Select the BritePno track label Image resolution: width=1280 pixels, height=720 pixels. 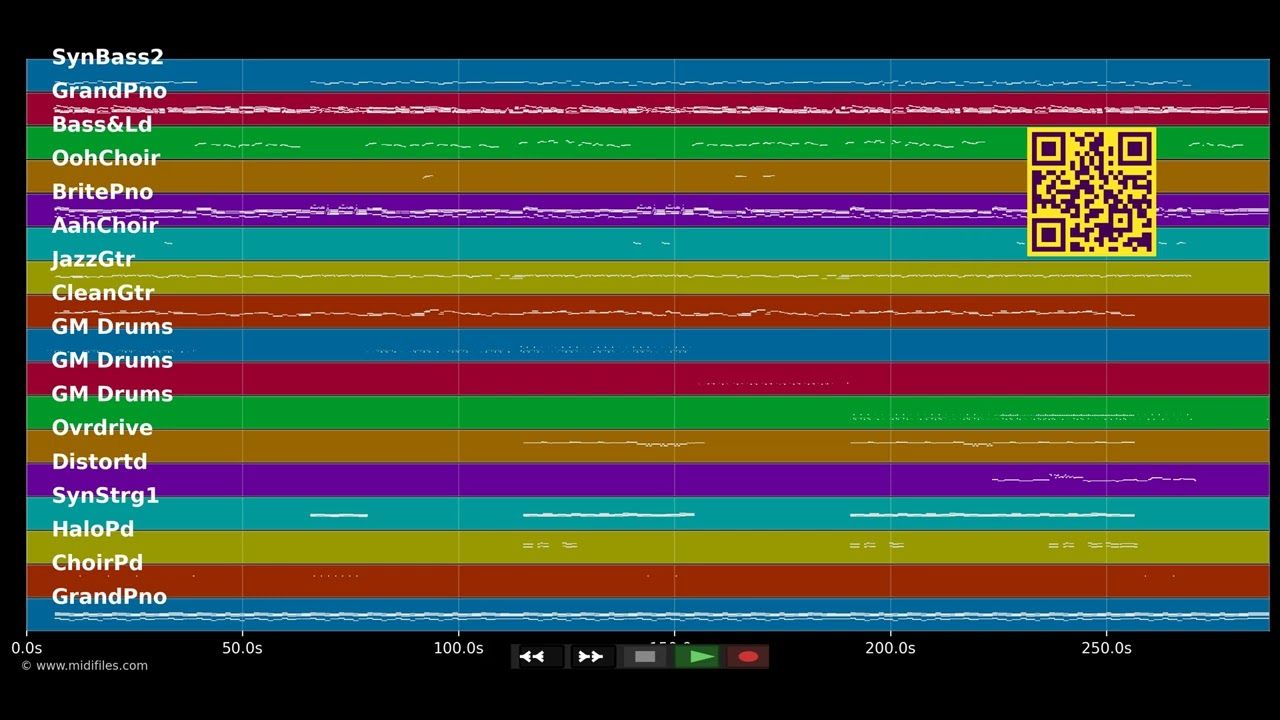pos(102,192)
